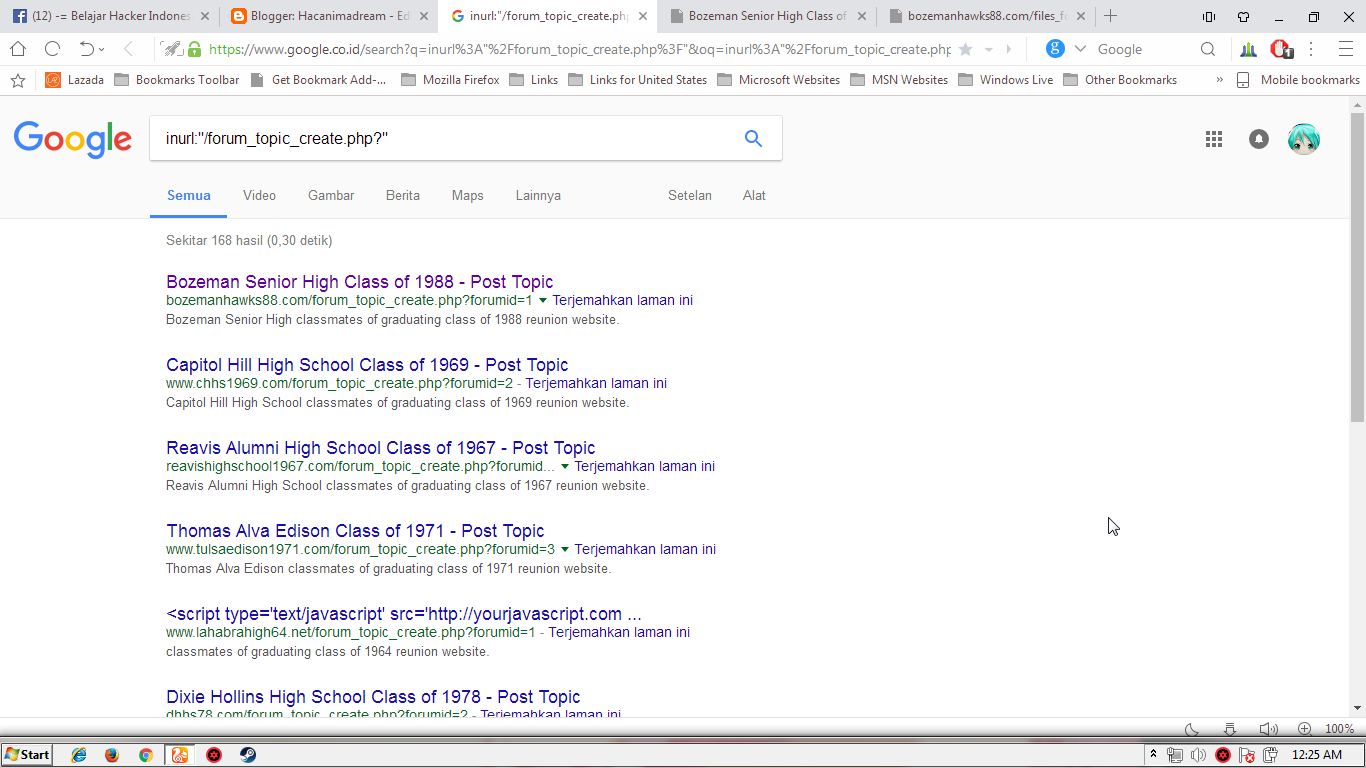
Task: Open the vertical dots extension menu
Action: point(1311,49)
